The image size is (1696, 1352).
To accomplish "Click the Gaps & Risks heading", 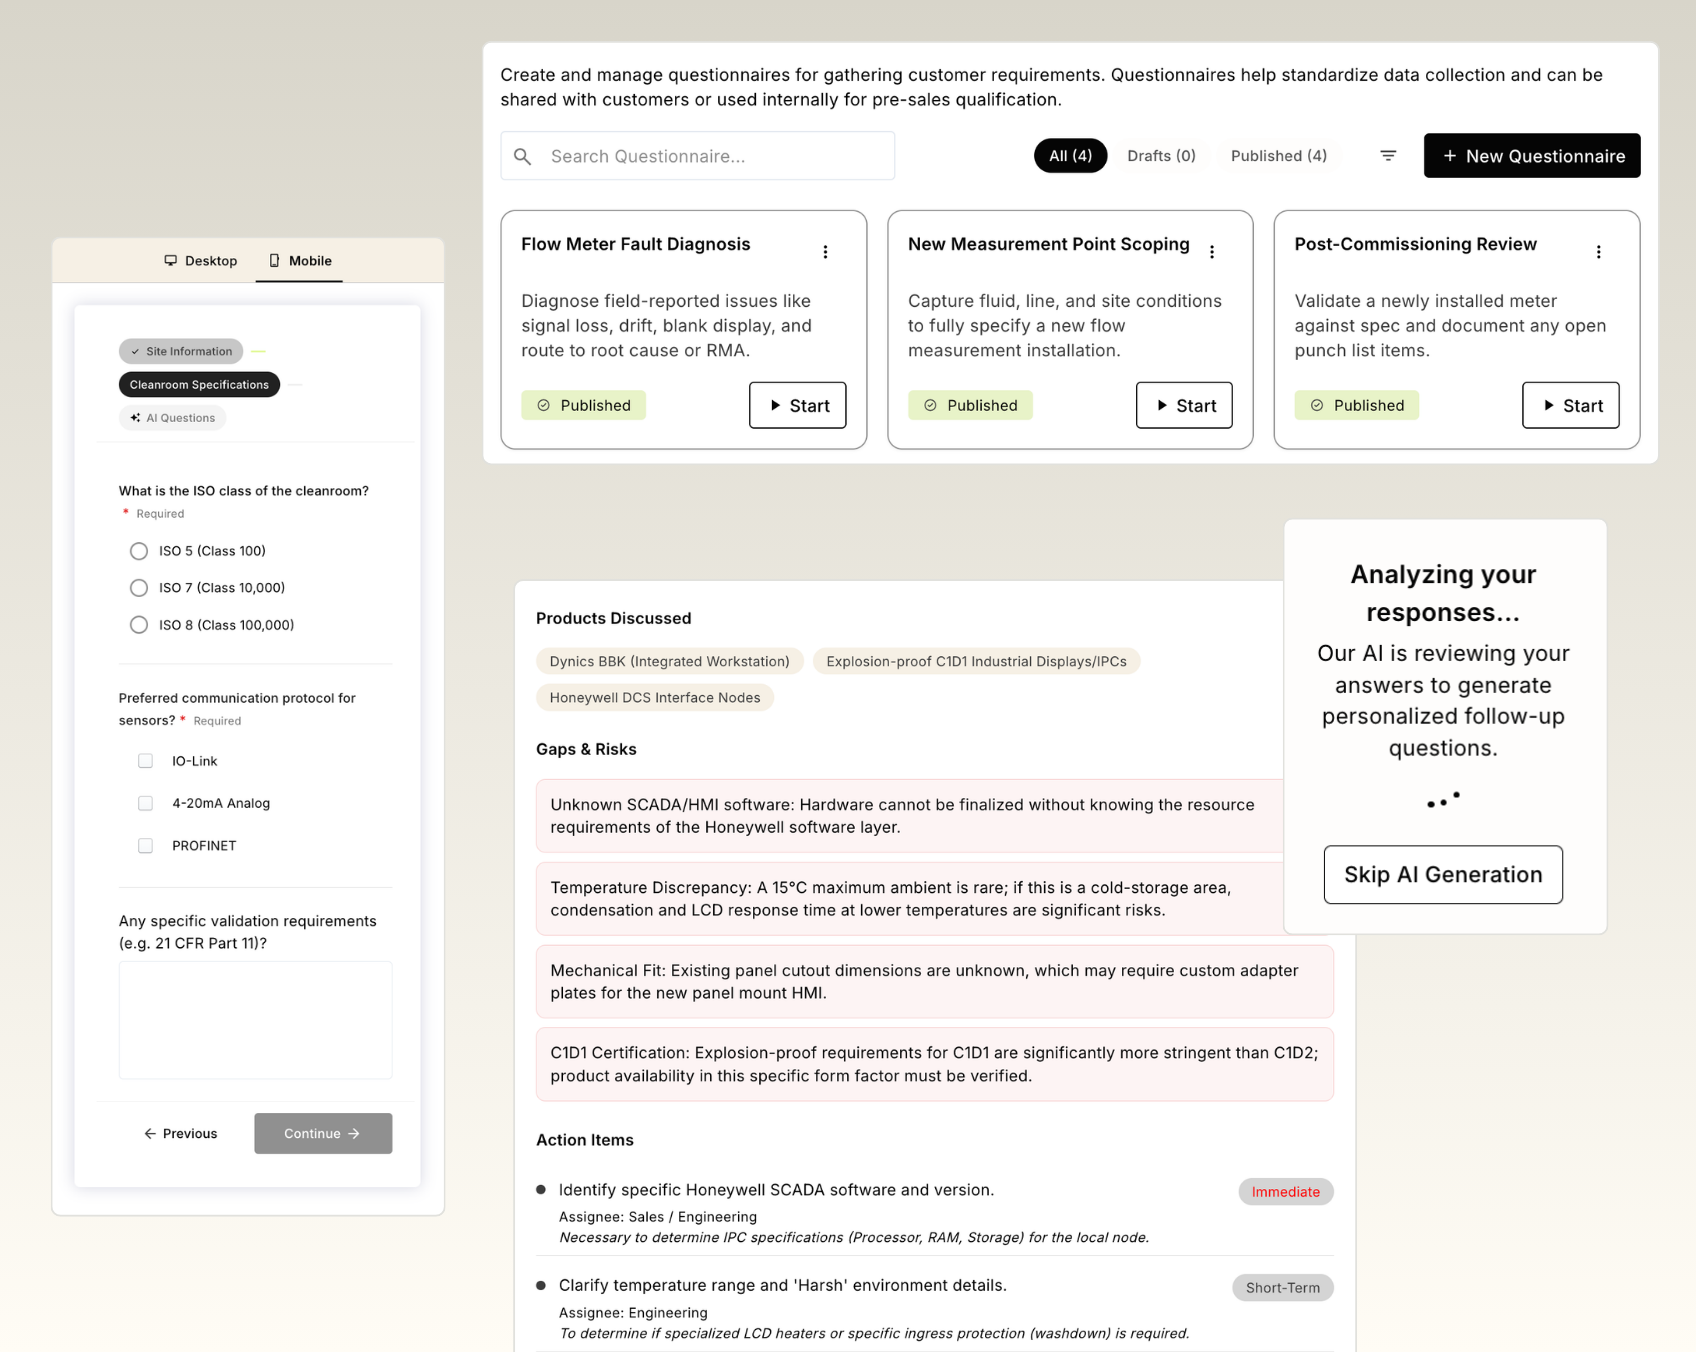I will pos(586,750).
